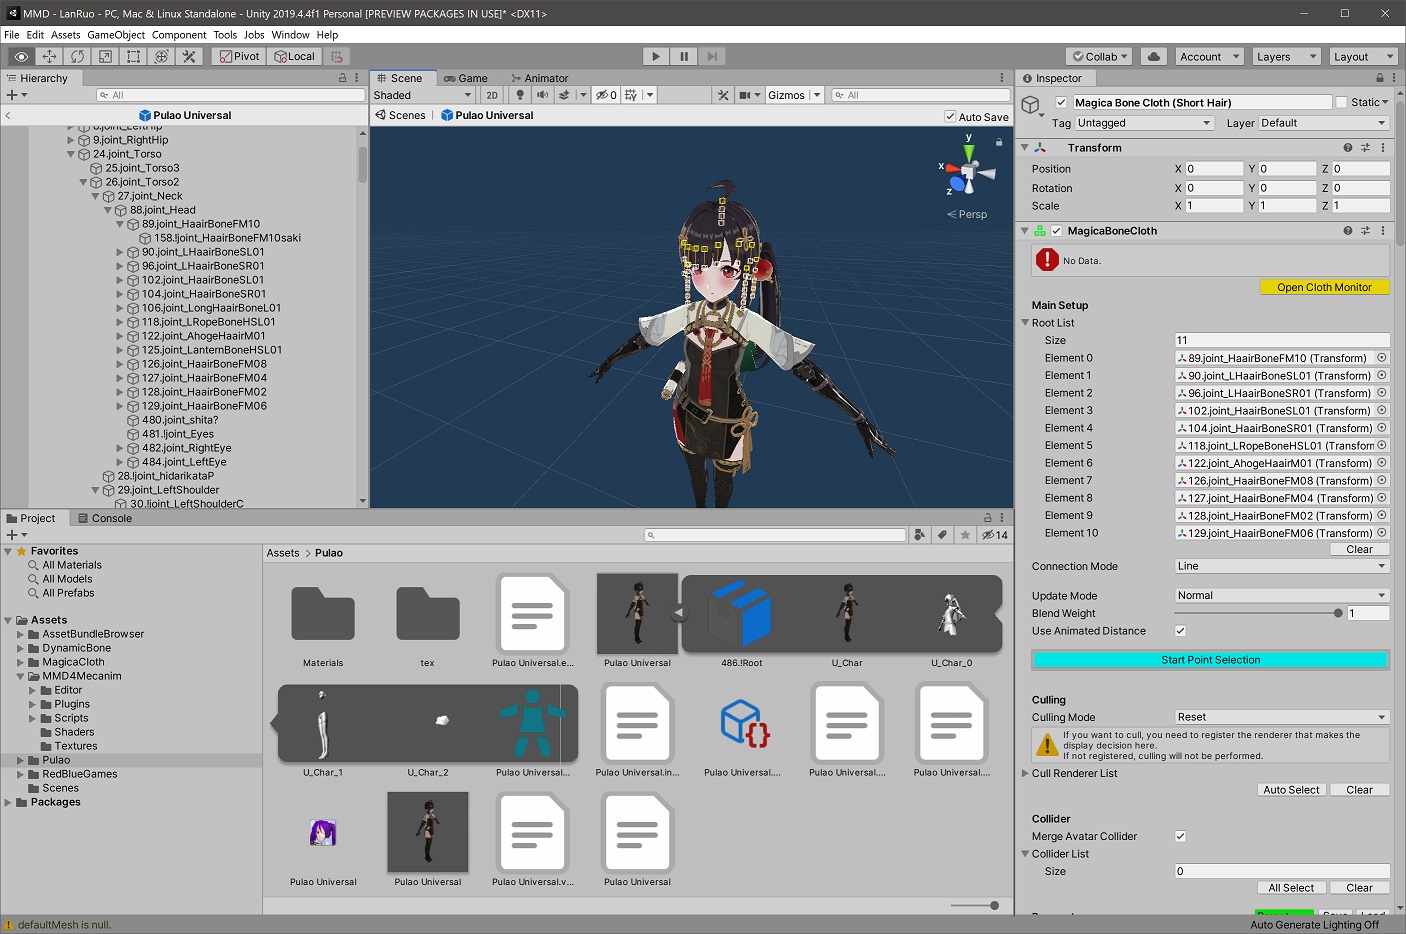Switch to the Animator tab
Screen dimensions: 1406x934
pyautogui.click(x=539, y=78)
